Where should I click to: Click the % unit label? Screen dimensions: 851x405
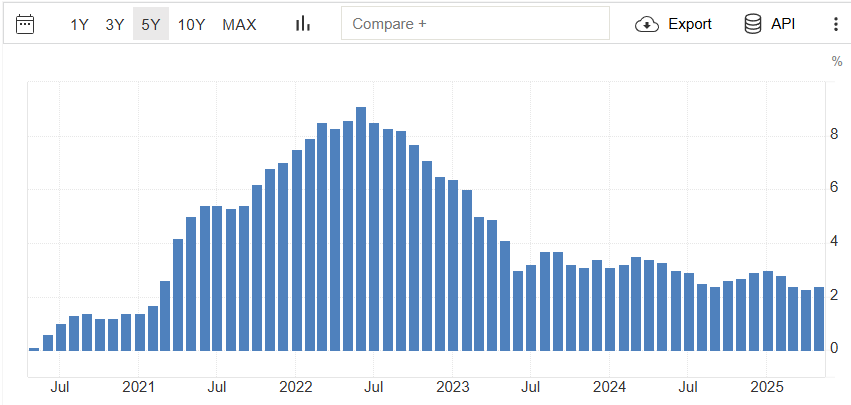[x=837, y=62]
